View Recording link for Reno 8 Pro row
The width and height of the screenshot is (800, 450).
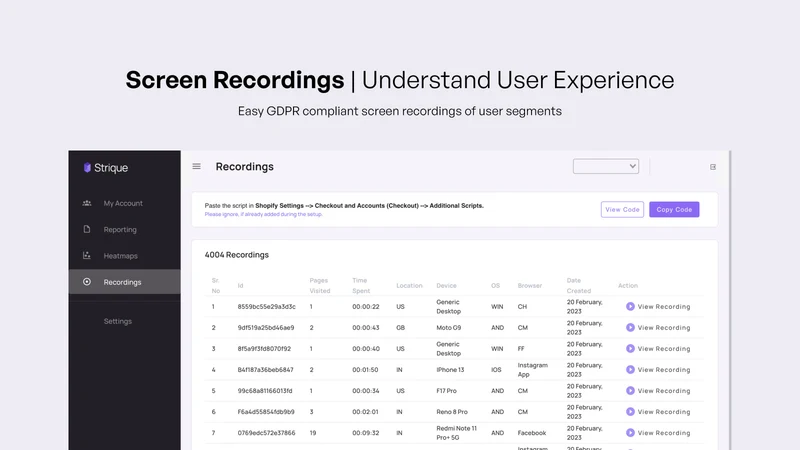tap(664, 412)
